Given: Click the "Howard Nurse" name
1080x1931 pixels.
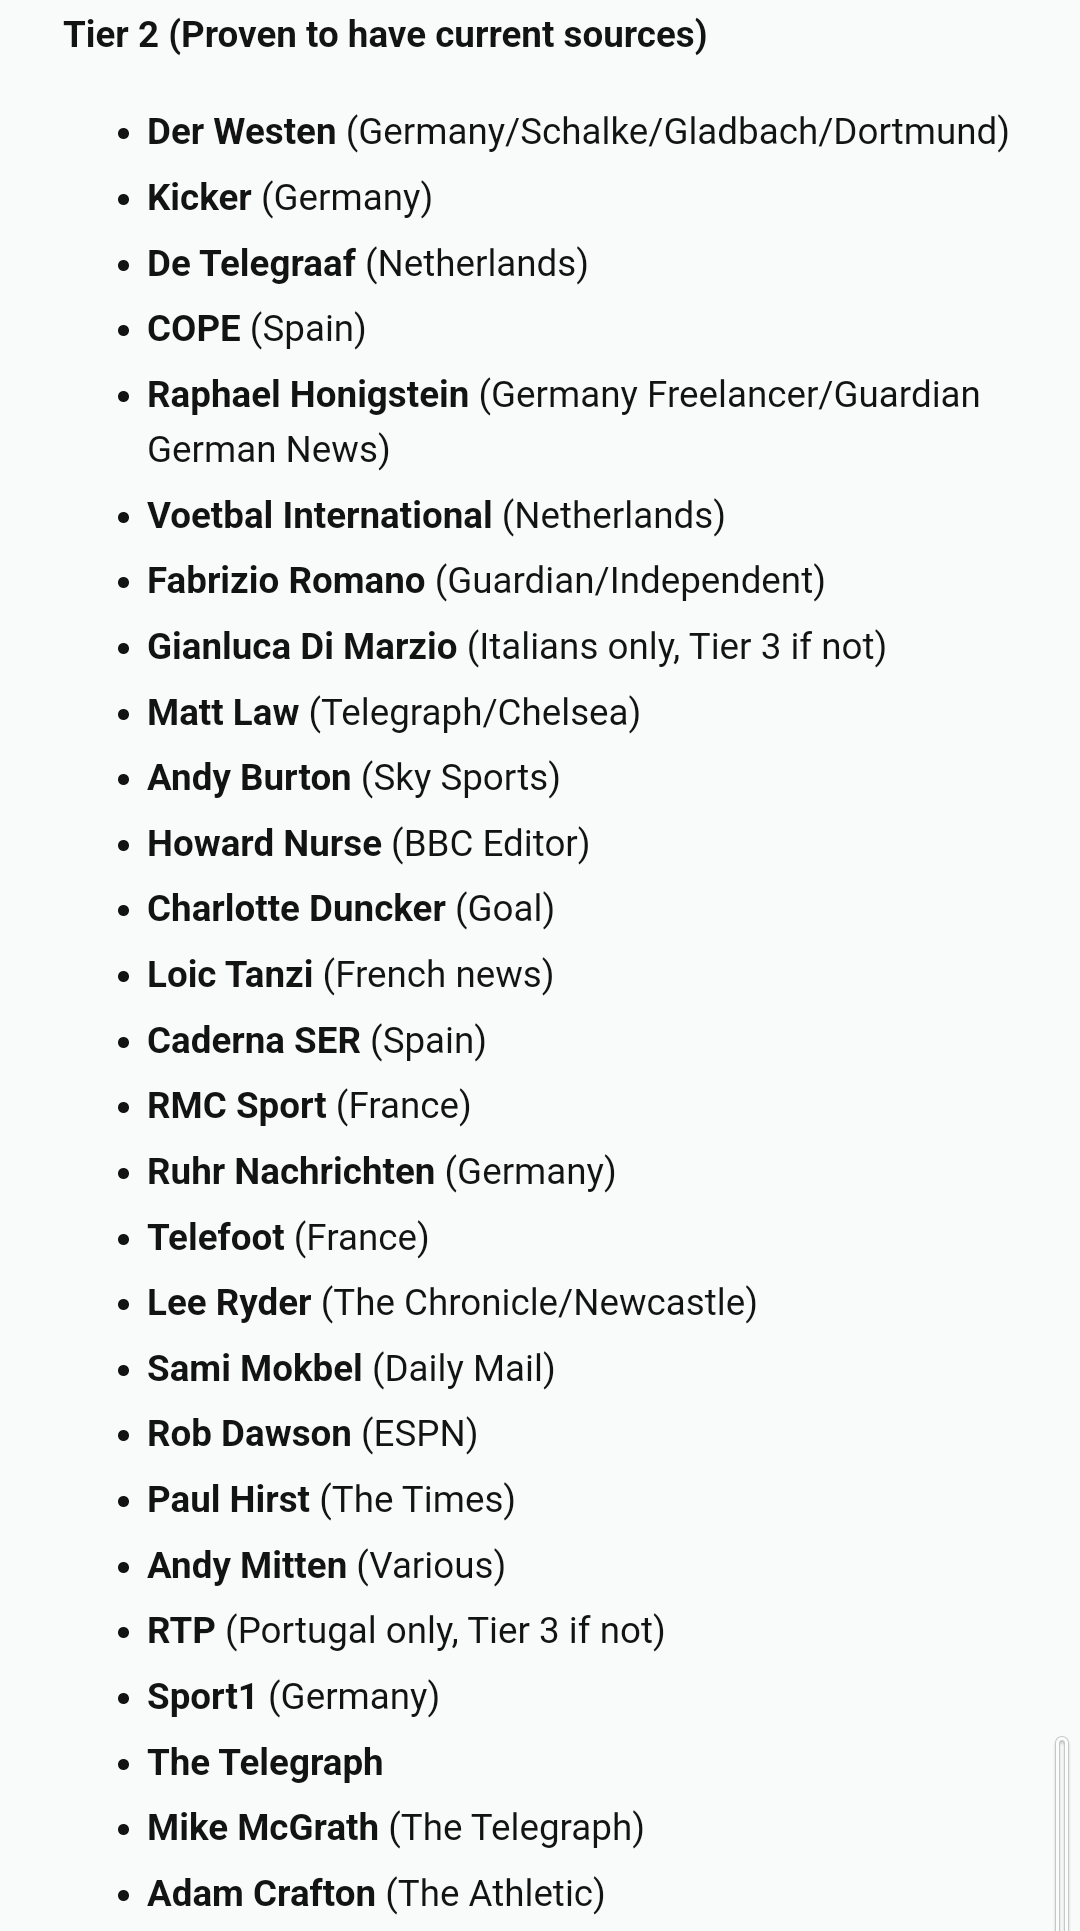Looking at the screenshot, I should pyautogui.click(x=264, y=844).
